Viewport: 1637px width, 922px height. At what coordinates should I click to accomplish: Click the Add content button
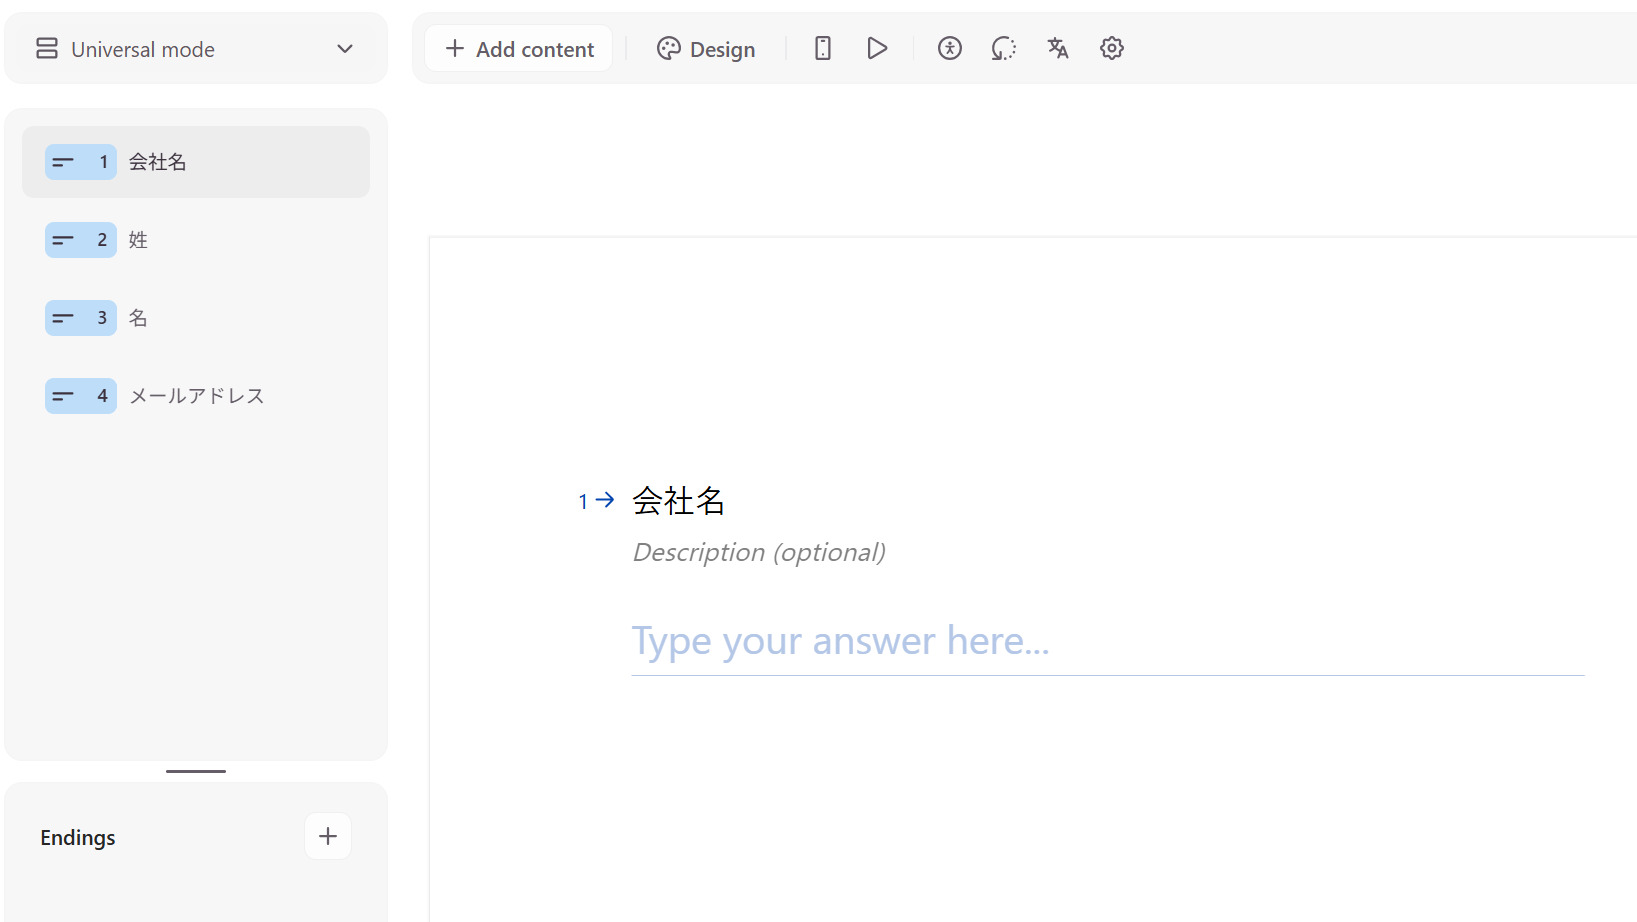(519, 49)
